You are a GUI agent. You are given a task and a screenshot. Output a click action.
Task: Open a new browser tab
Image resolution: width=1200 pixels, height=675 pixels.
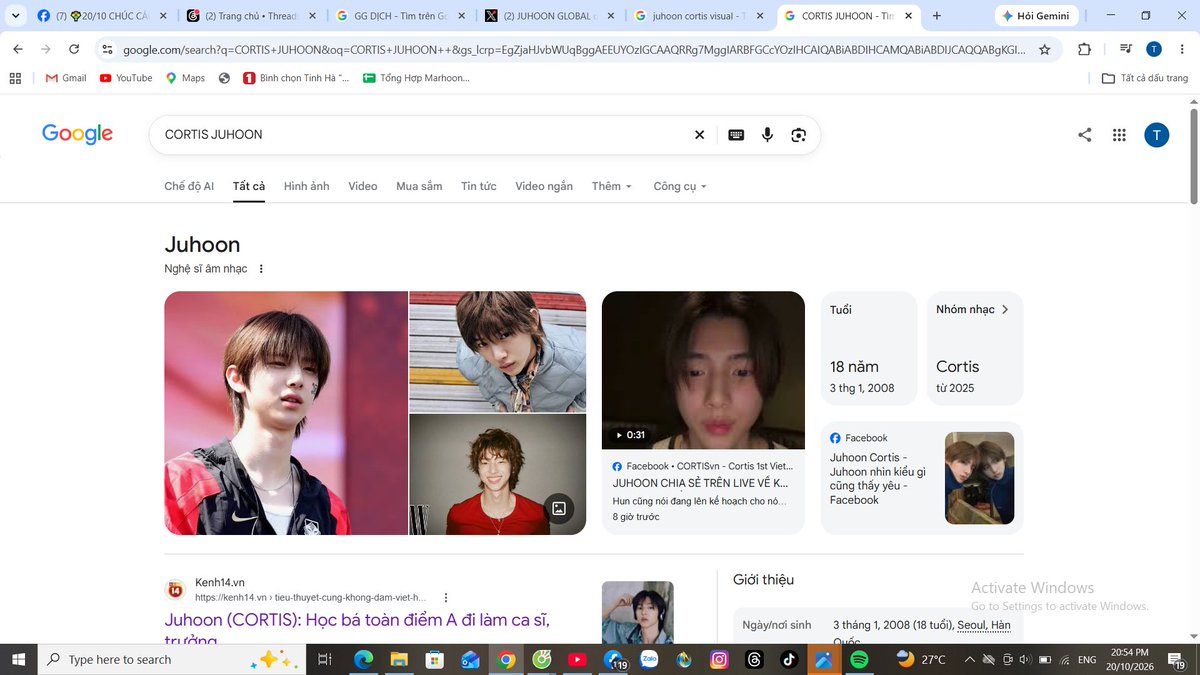[x=936, y=16]
